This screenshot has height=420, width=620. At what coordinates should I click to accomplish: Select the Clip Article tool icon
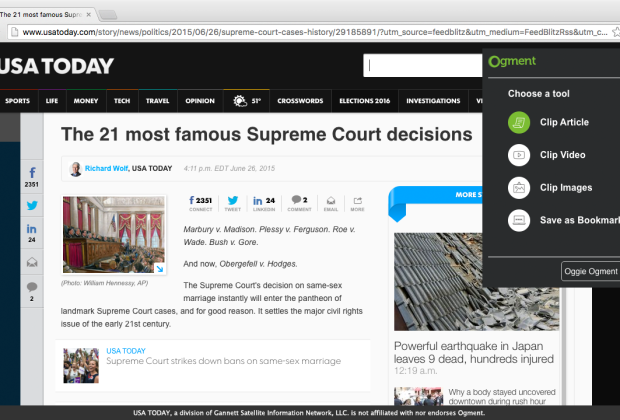pyautogui.click(x=519, y=123)
